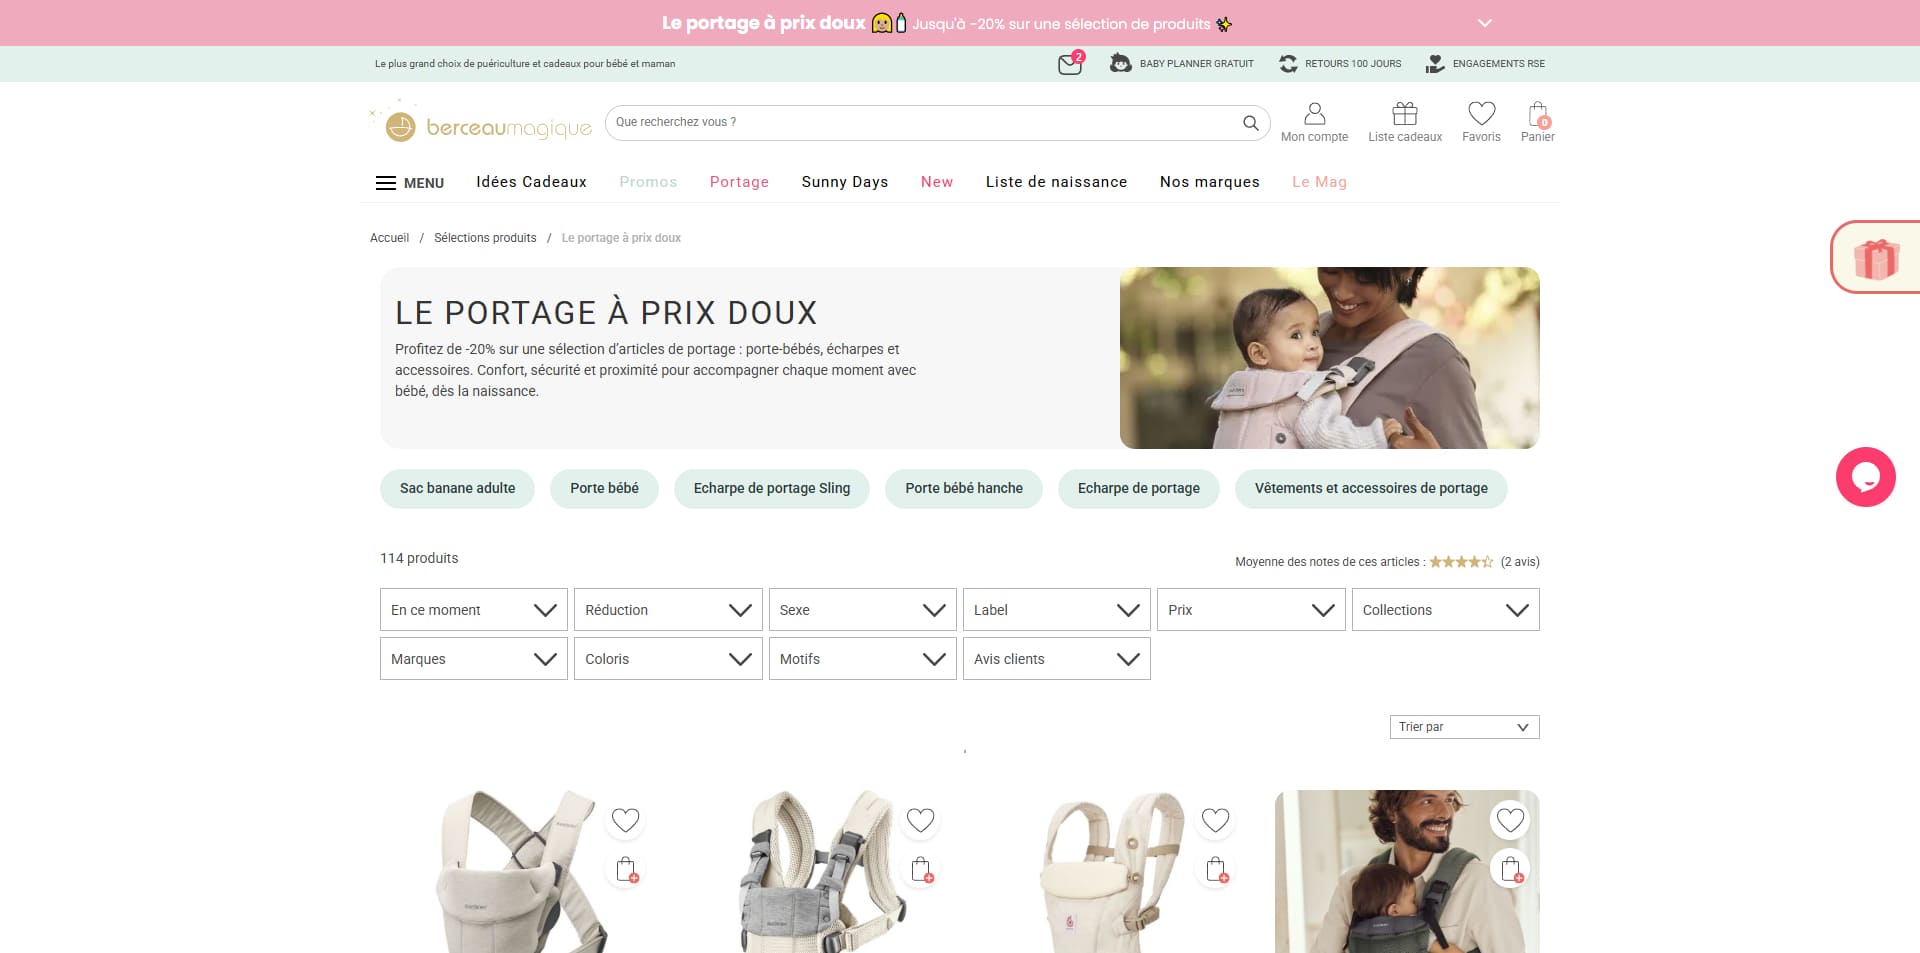Open the man carrying baby product image

tap(1407, 871)
